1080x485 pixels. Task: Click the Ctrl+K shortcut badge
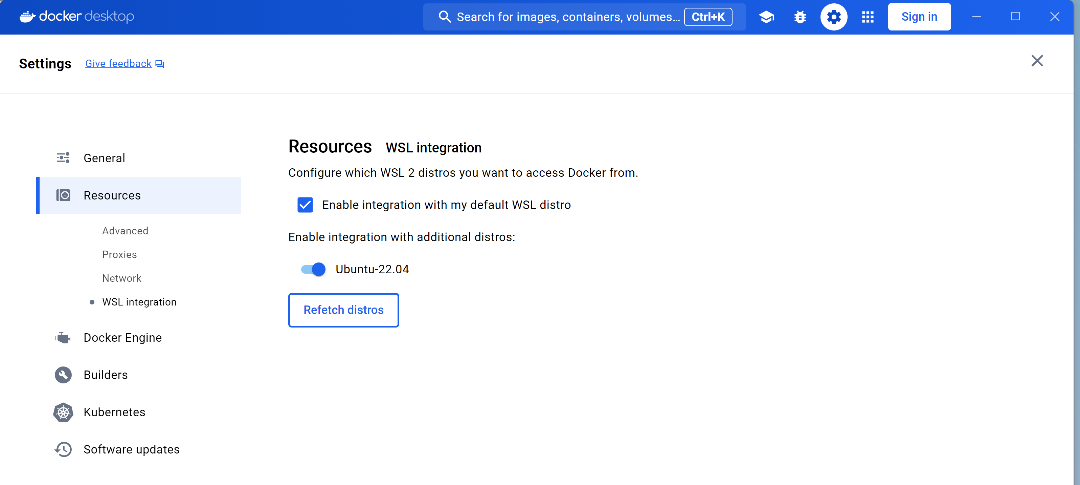(x=708, y=17)
